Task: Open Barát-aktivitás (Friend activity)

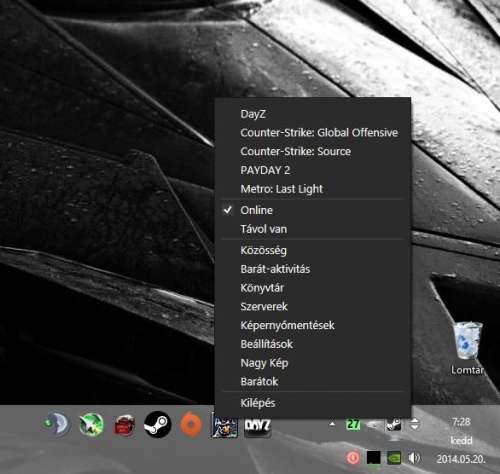Action: (312, 269)
